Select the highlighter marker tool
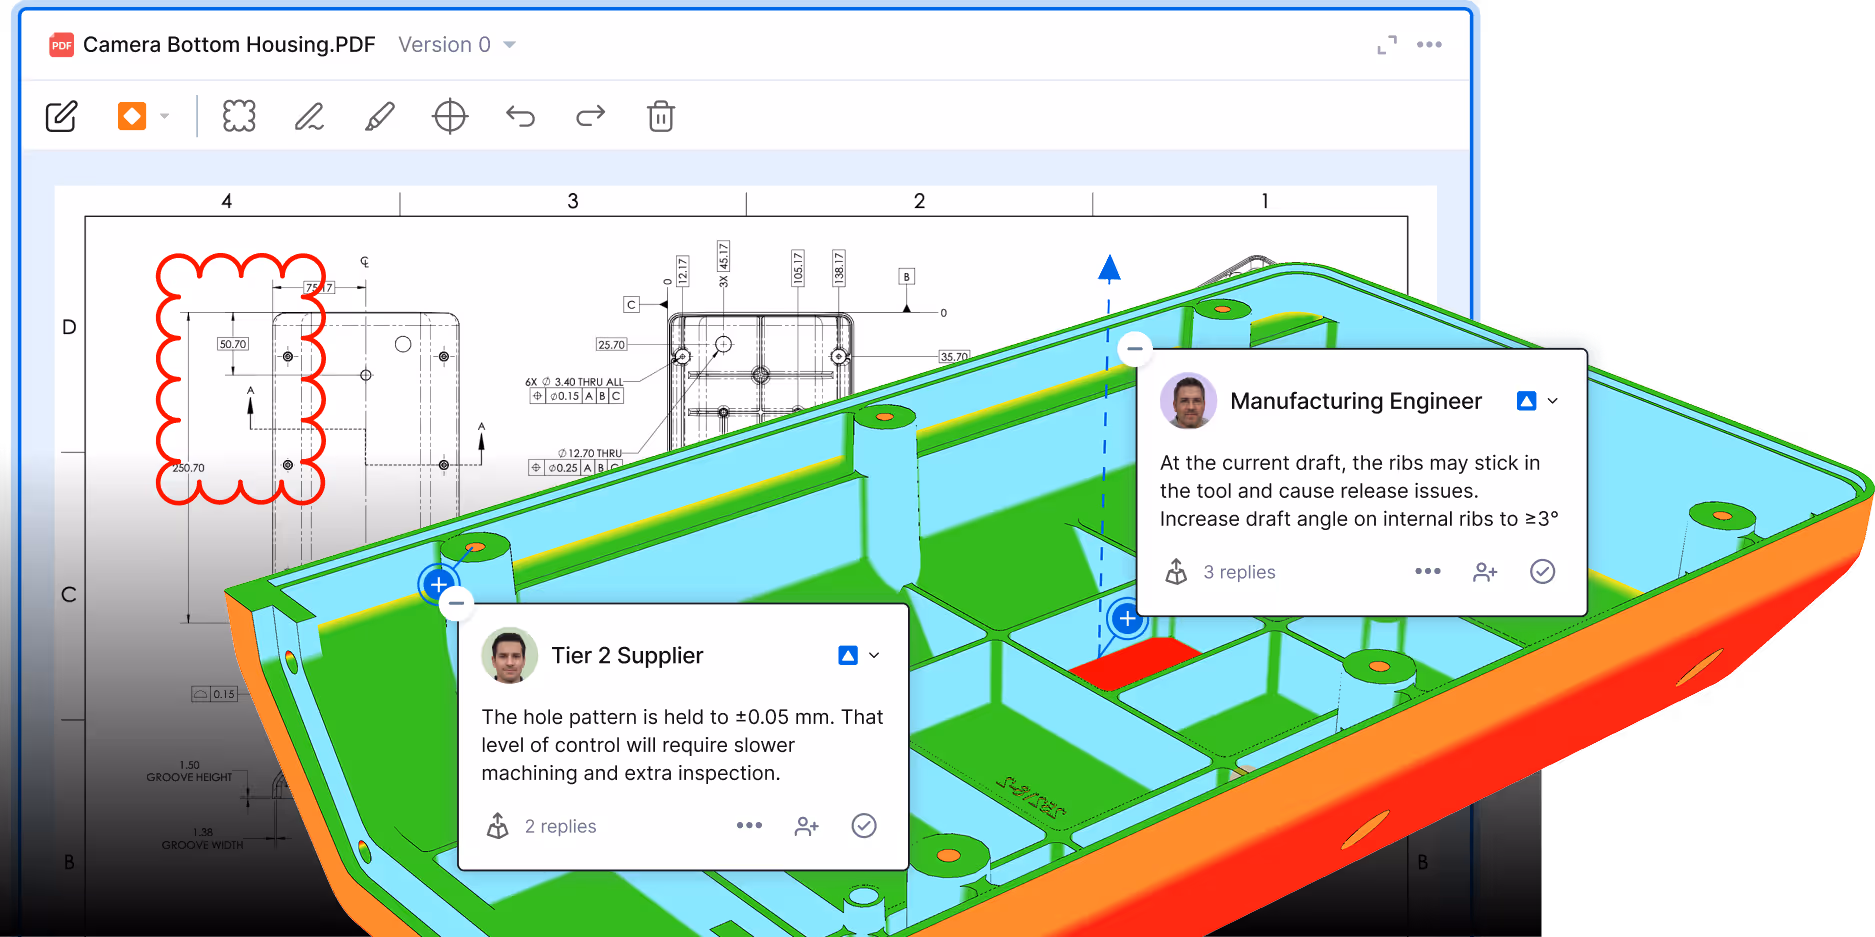The width and height of the screenshot is (1875, 937). tap(379, 116)
